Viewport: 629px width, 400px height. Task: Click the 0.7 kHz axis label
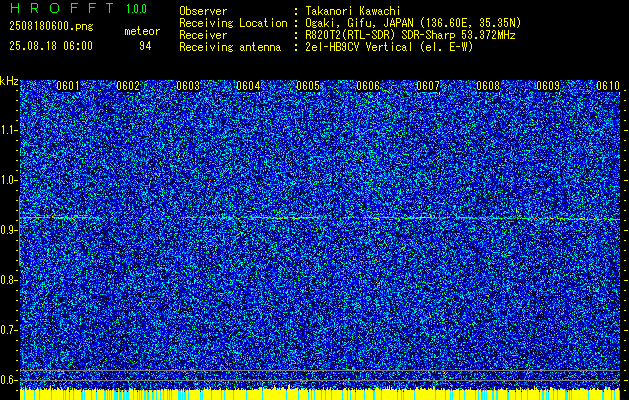[x=8, y=330]
